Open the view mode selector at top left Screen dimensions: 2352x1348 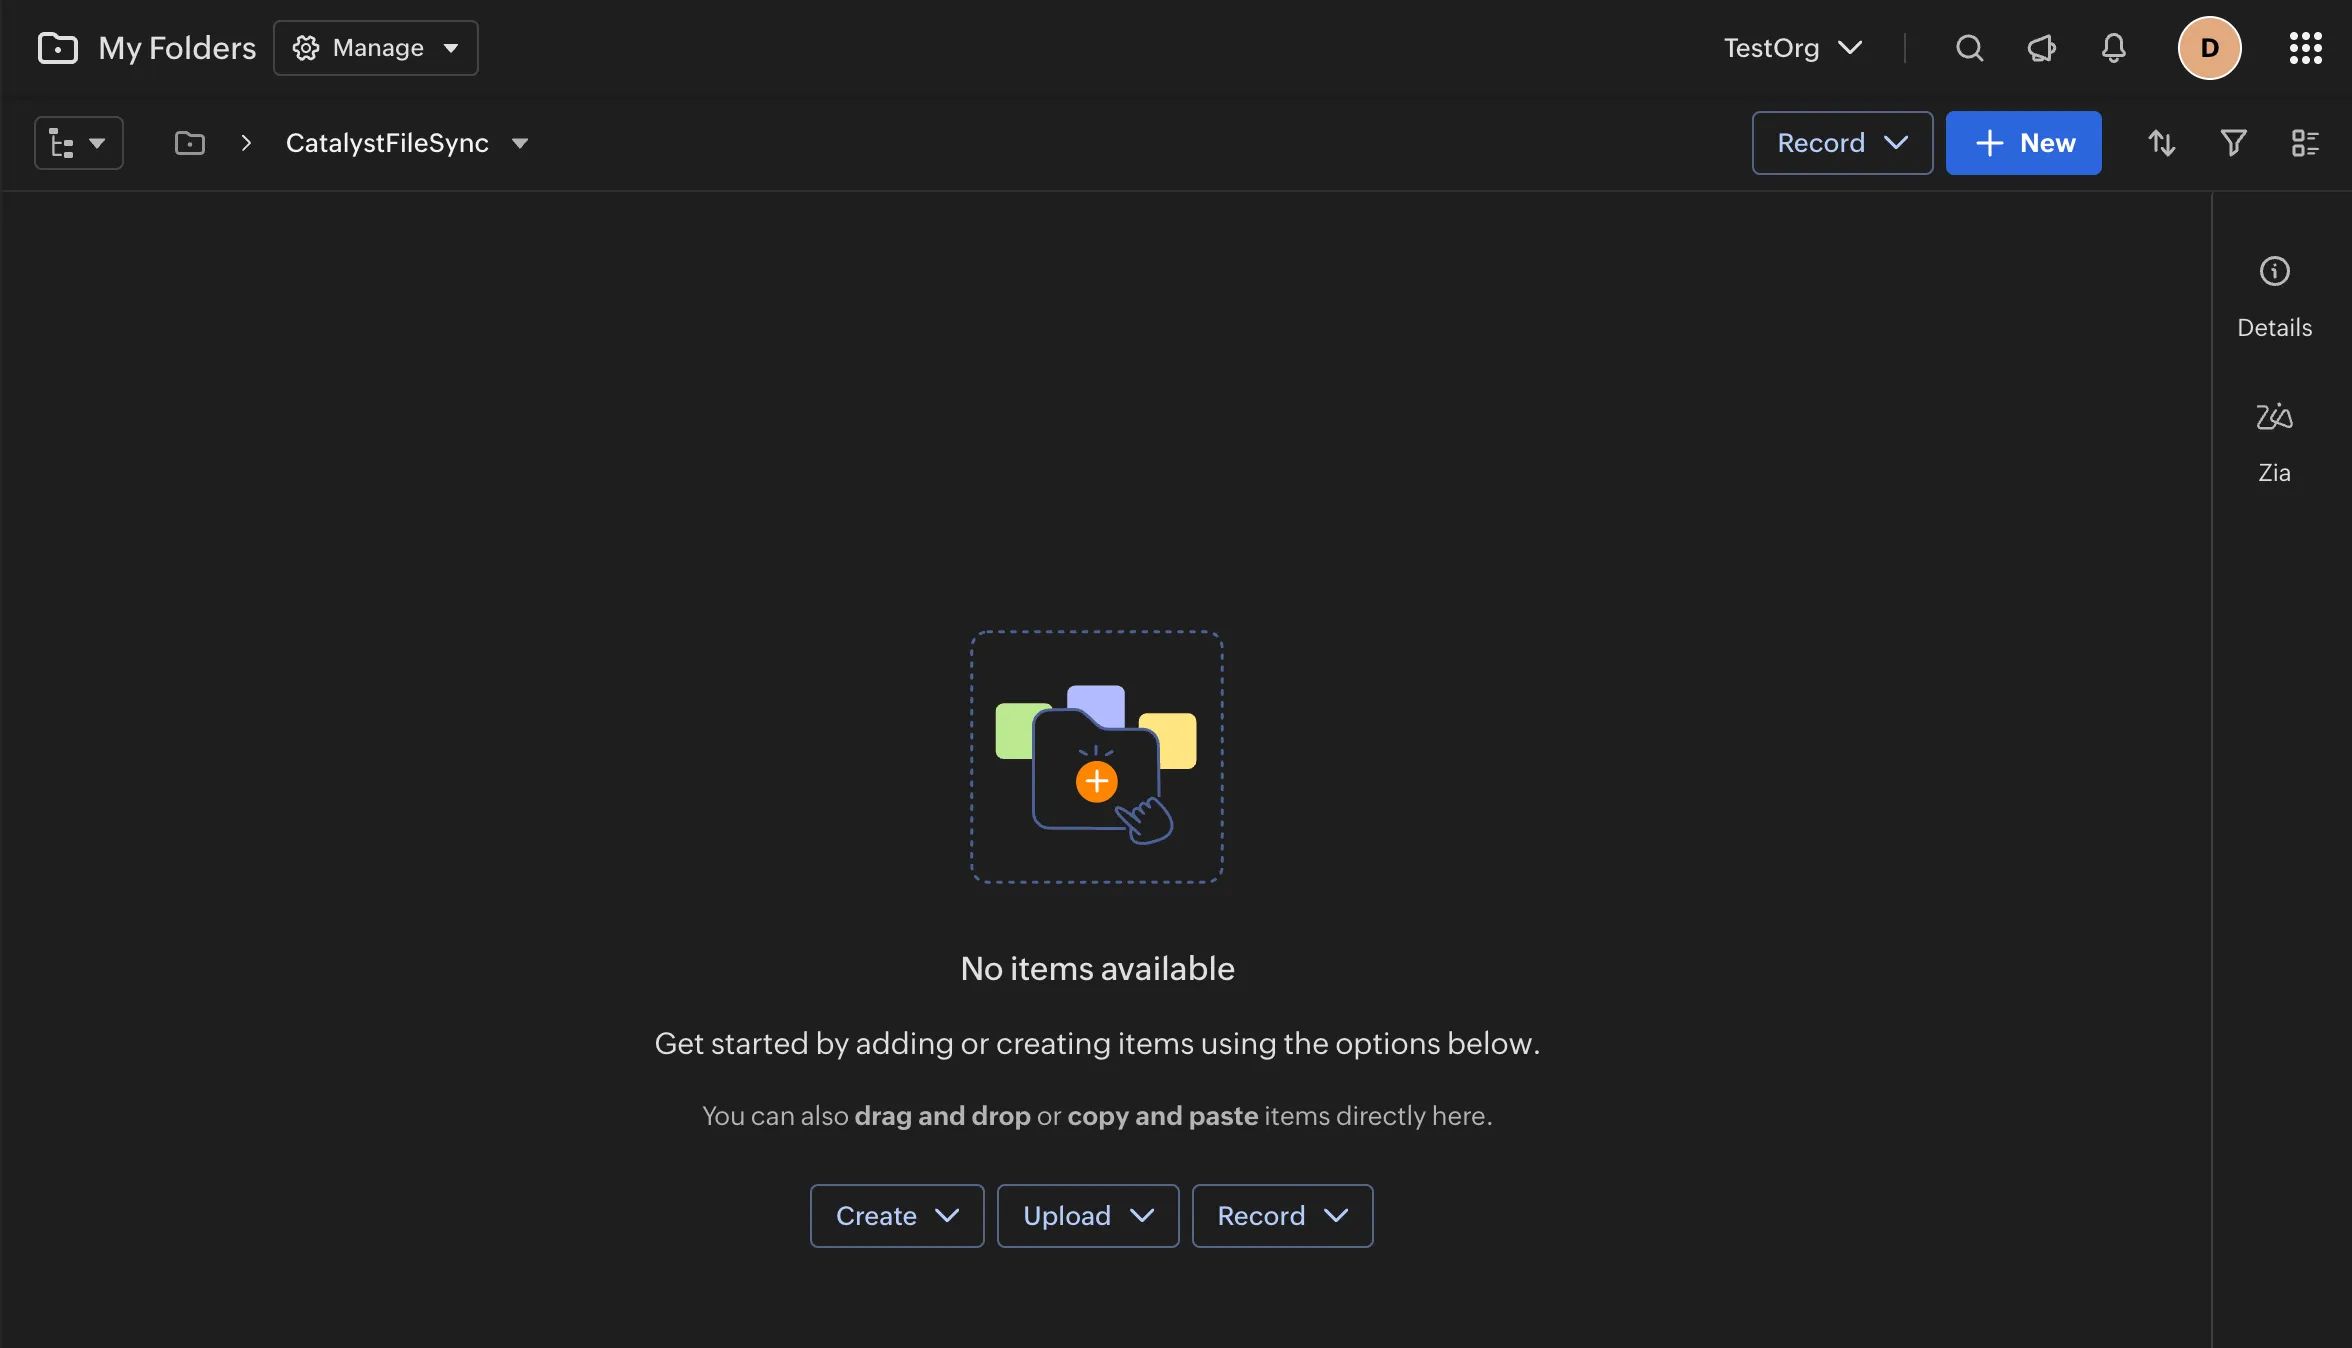click(x=78, y=143)
